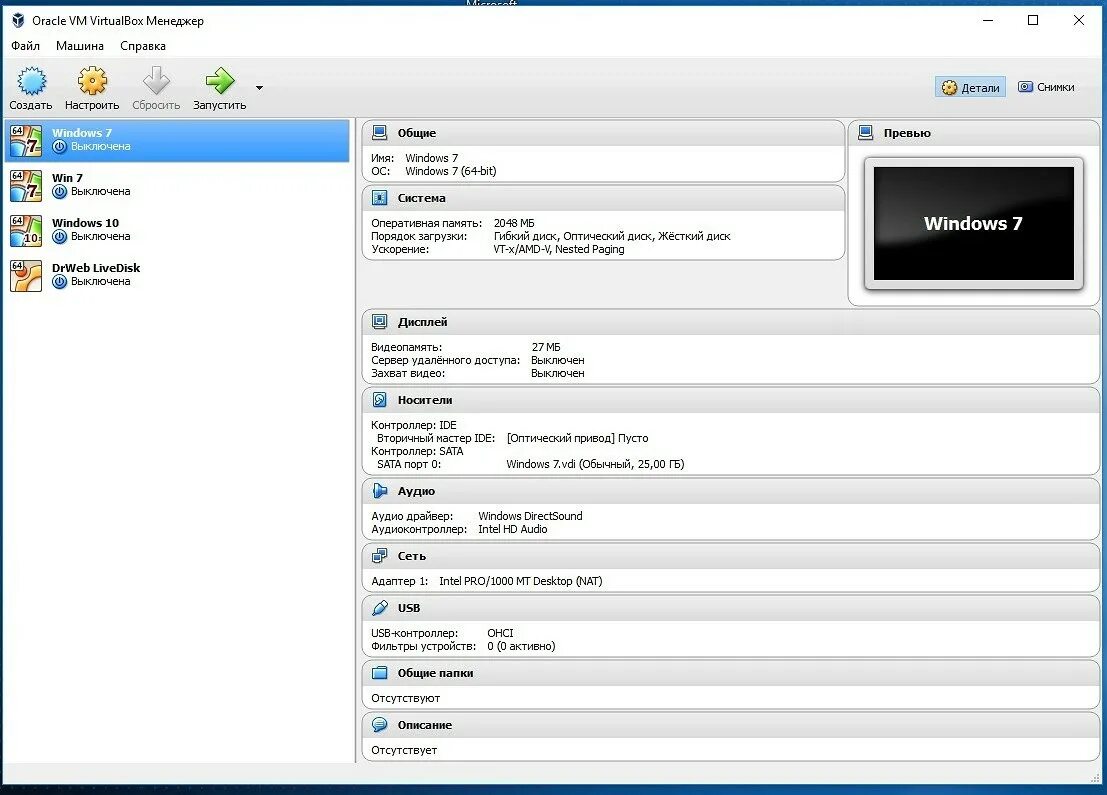
Task: Click the Windows 7 preview thumbnail
Action: 974,223
